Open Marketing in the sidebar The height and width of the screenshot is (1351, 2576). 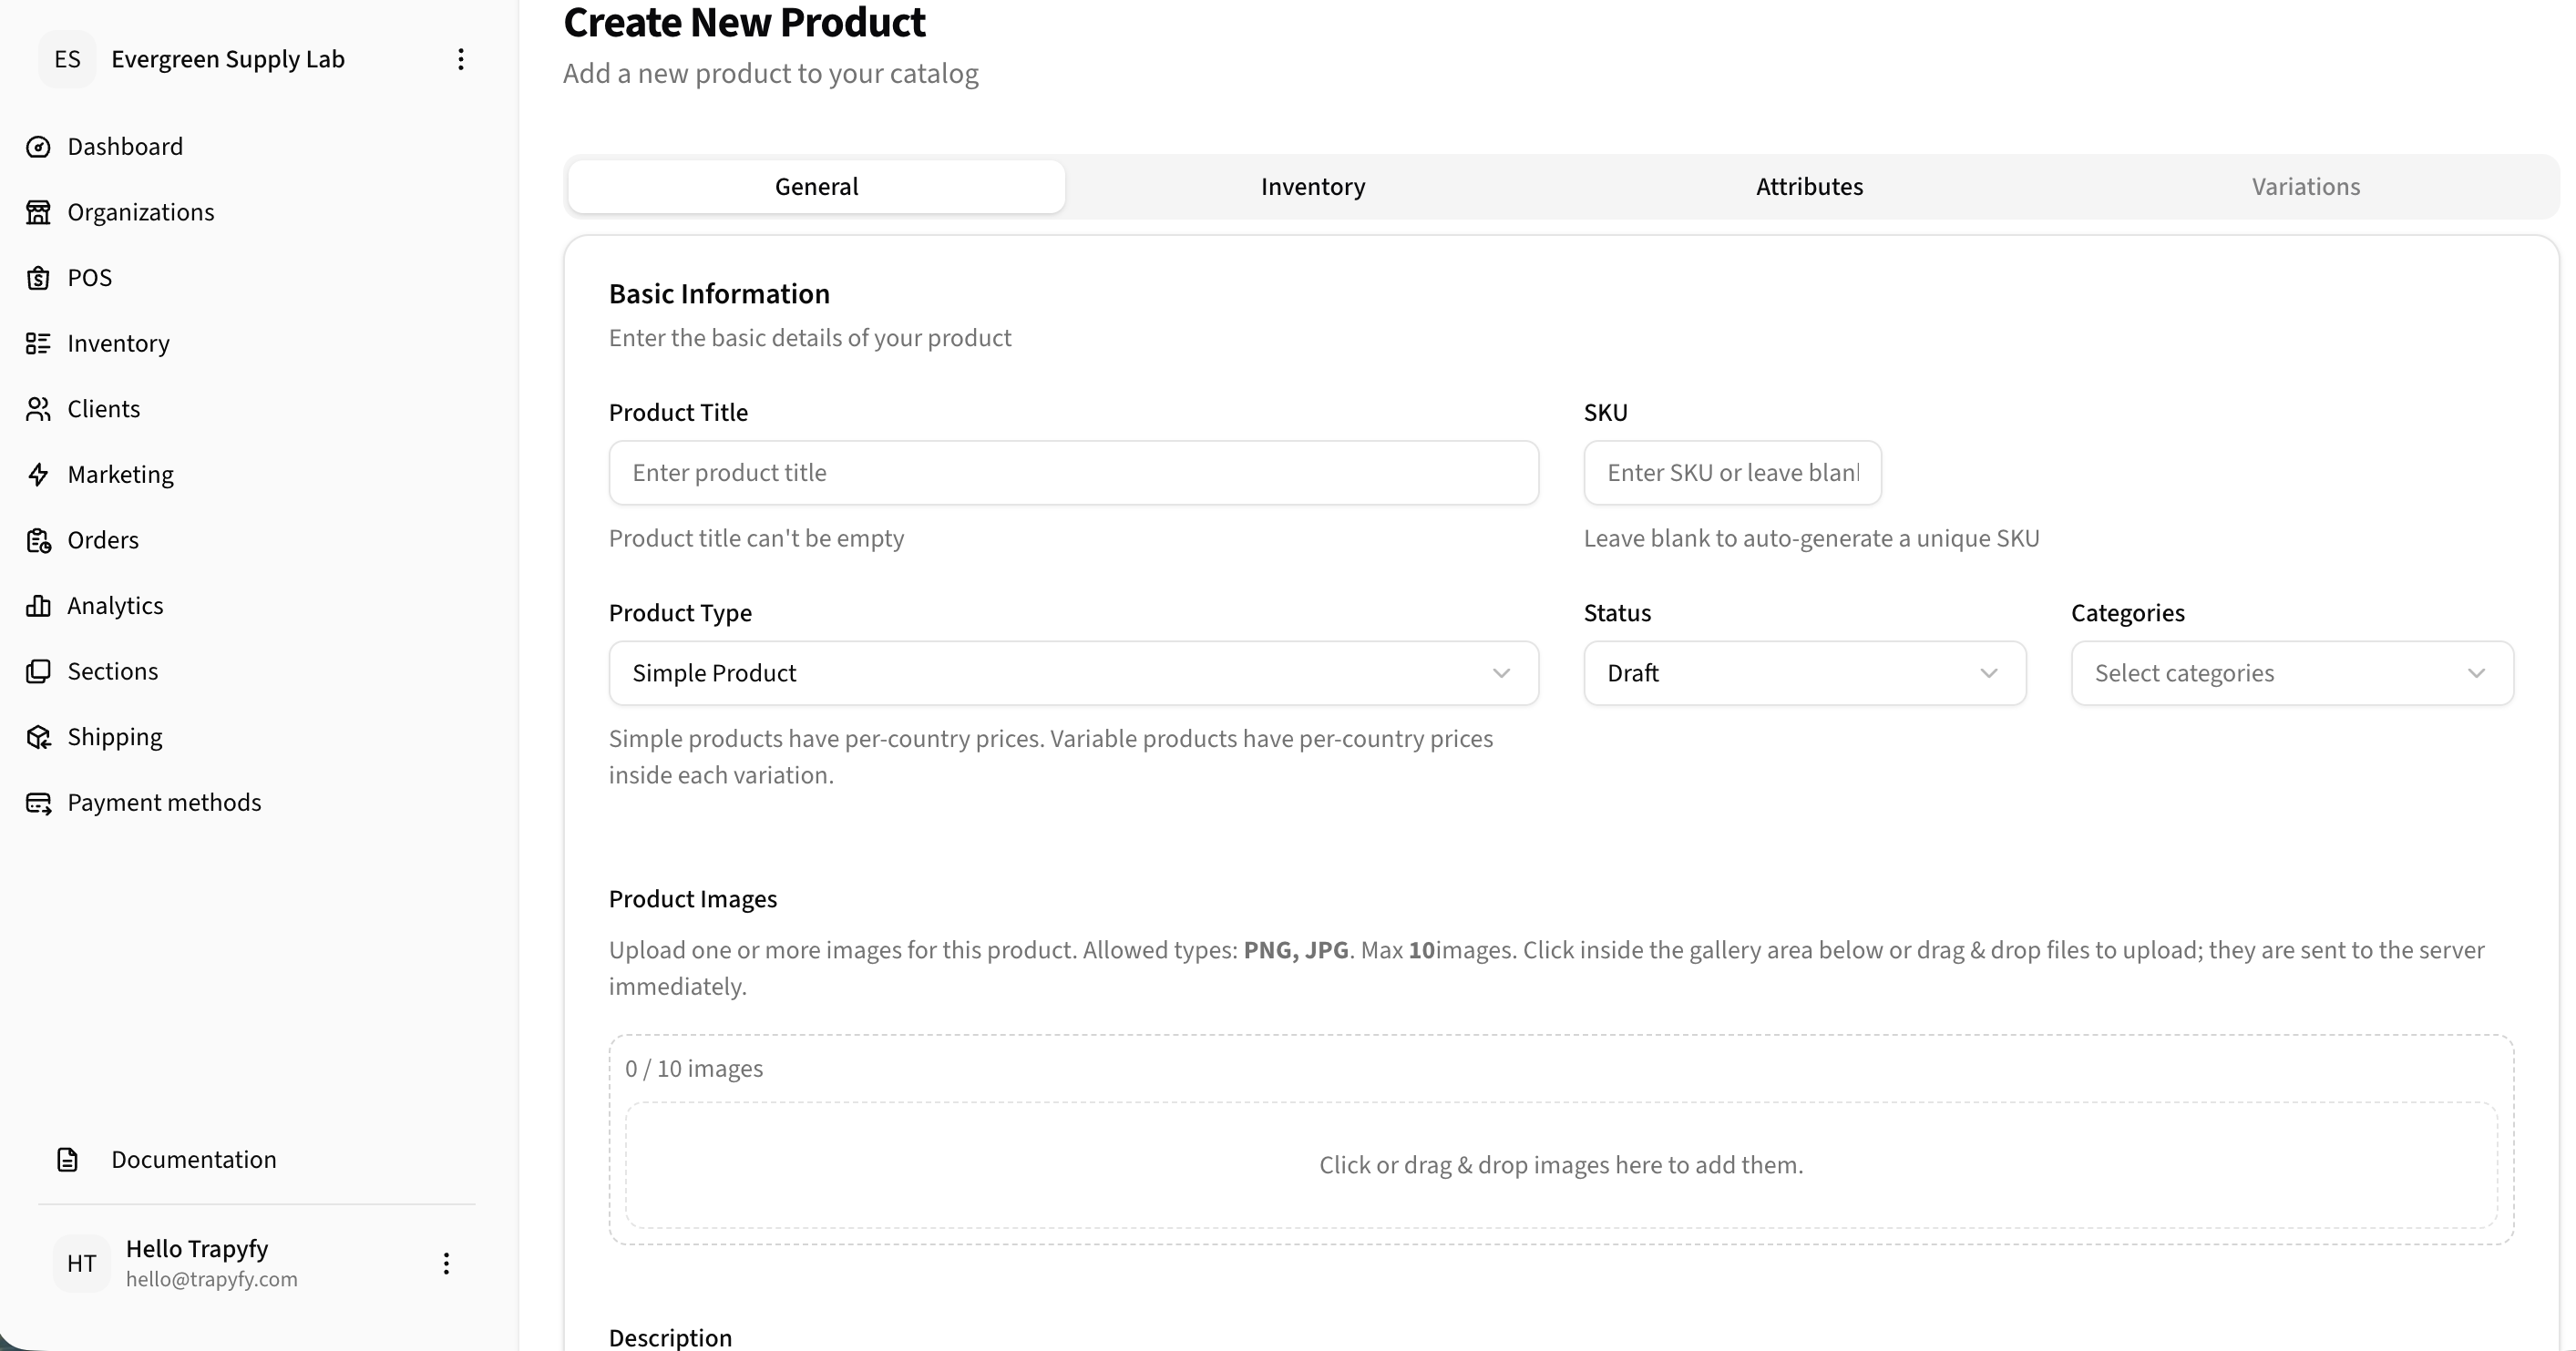[121, 474]
